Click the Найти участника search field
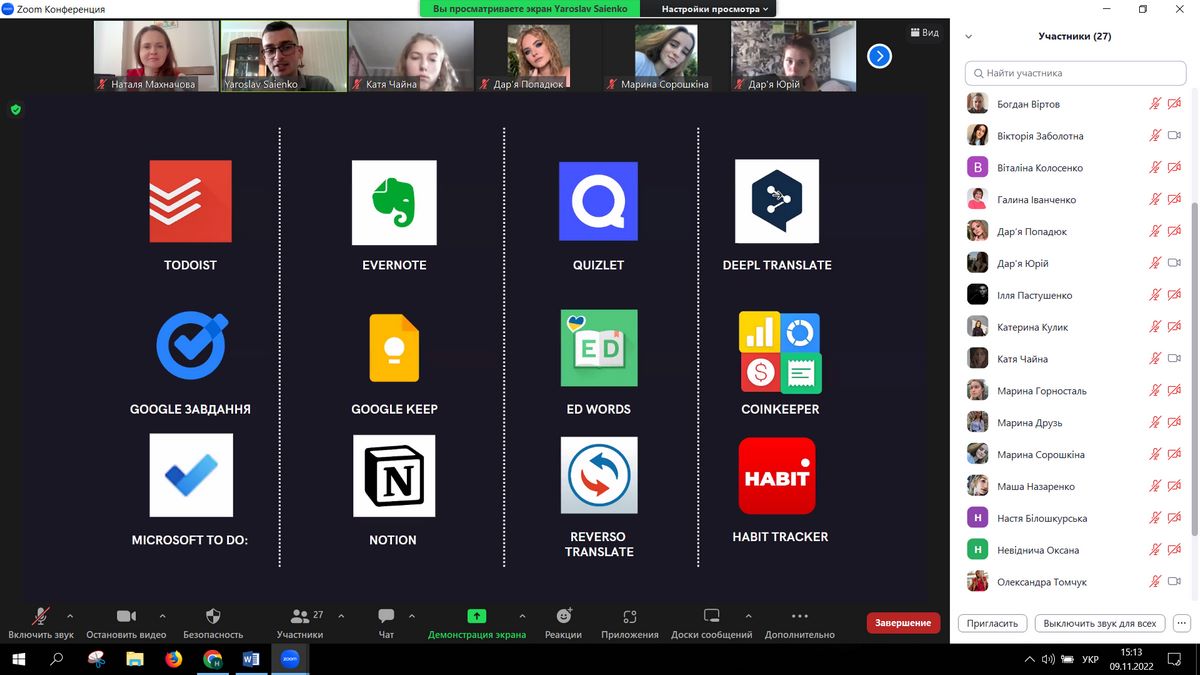The image size is (1200, 675). pos(1075,73)
